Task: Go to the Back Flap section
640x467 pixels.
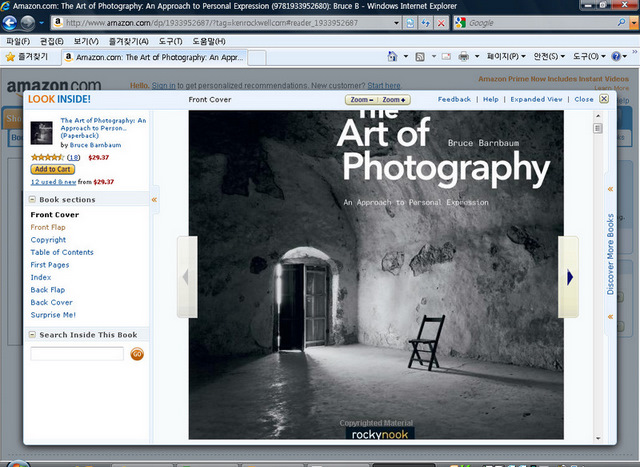Action: [x=48, y=290]
